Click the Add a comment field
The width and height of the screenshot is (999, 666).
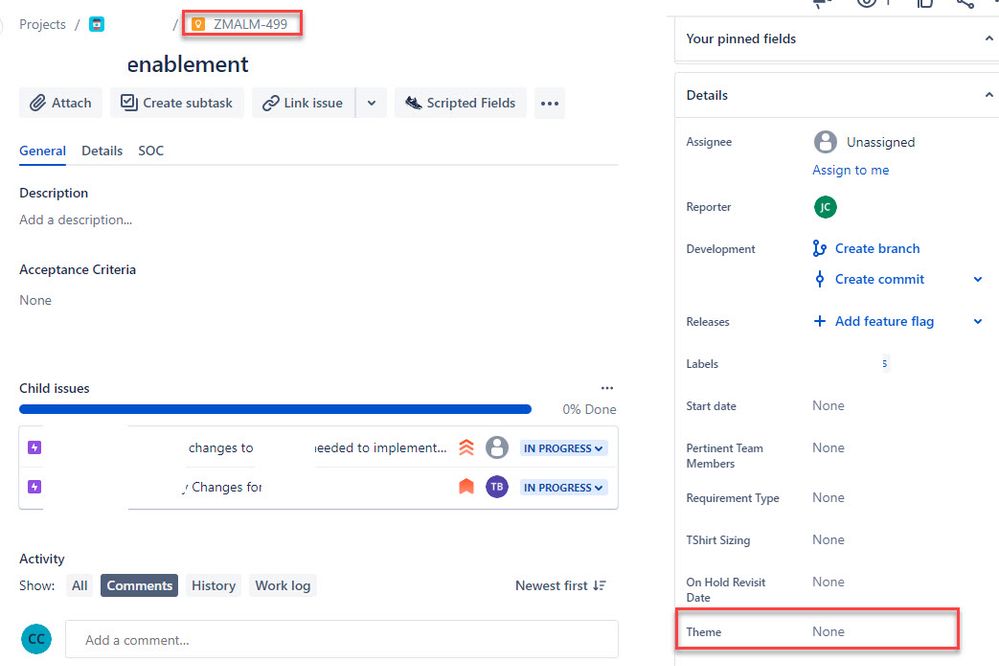341,640
